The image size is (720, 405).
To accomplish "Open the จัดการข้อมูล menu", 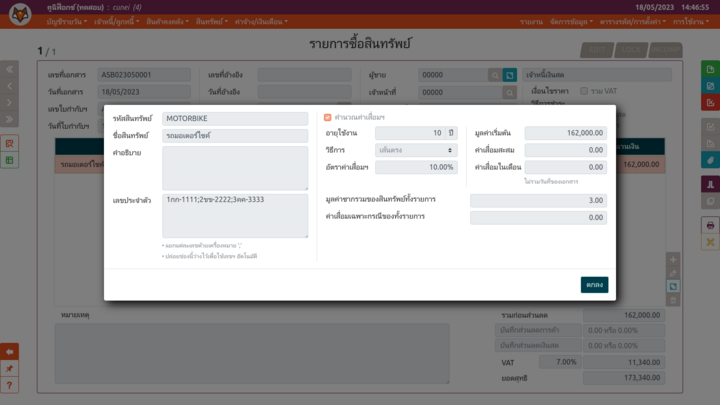I will pyautogui.click(x=572, y=22).
